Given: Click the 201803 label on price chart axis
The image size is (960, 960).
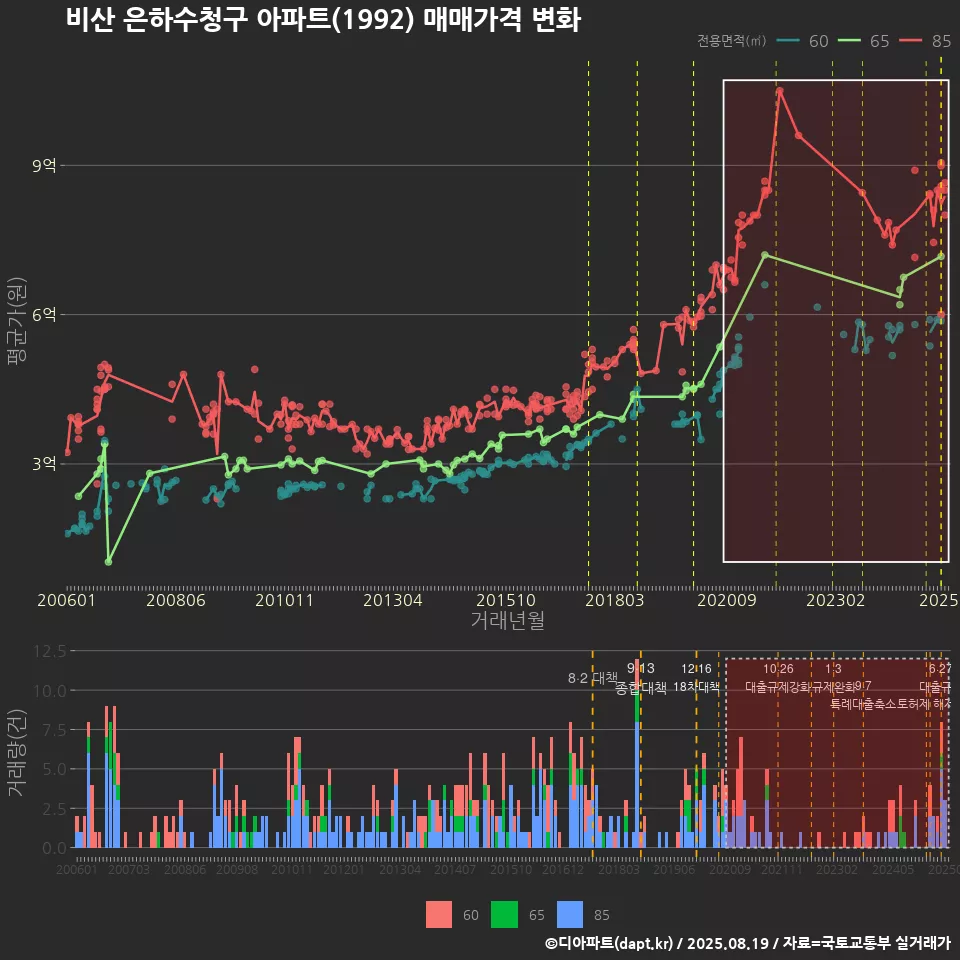Looking at the screenshot, I should click(614, 600).
